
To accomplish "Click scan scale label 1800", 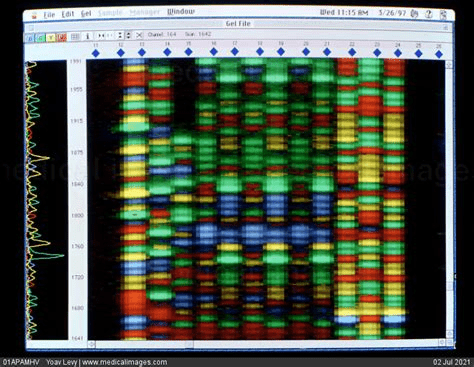I will click(x=77, y=215).
